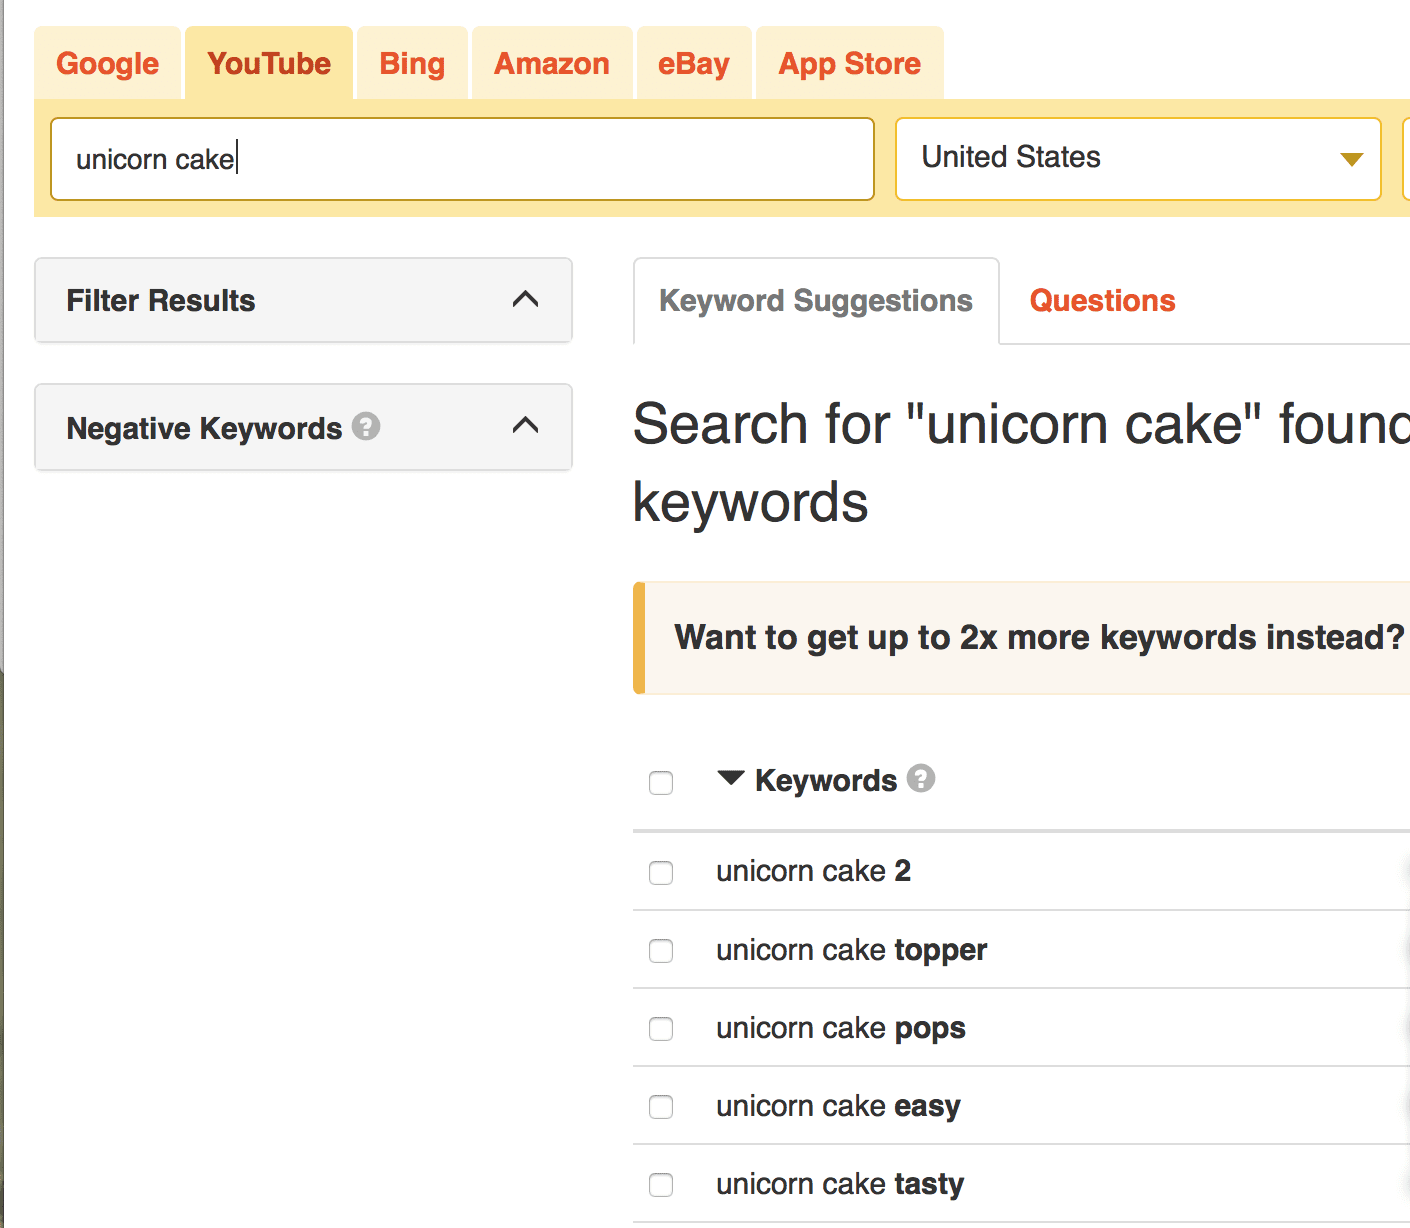The height and width of the screenshot is (1228, 1410).
Task: Click the 'unicorn cake' search field
Action: point(462,159)
